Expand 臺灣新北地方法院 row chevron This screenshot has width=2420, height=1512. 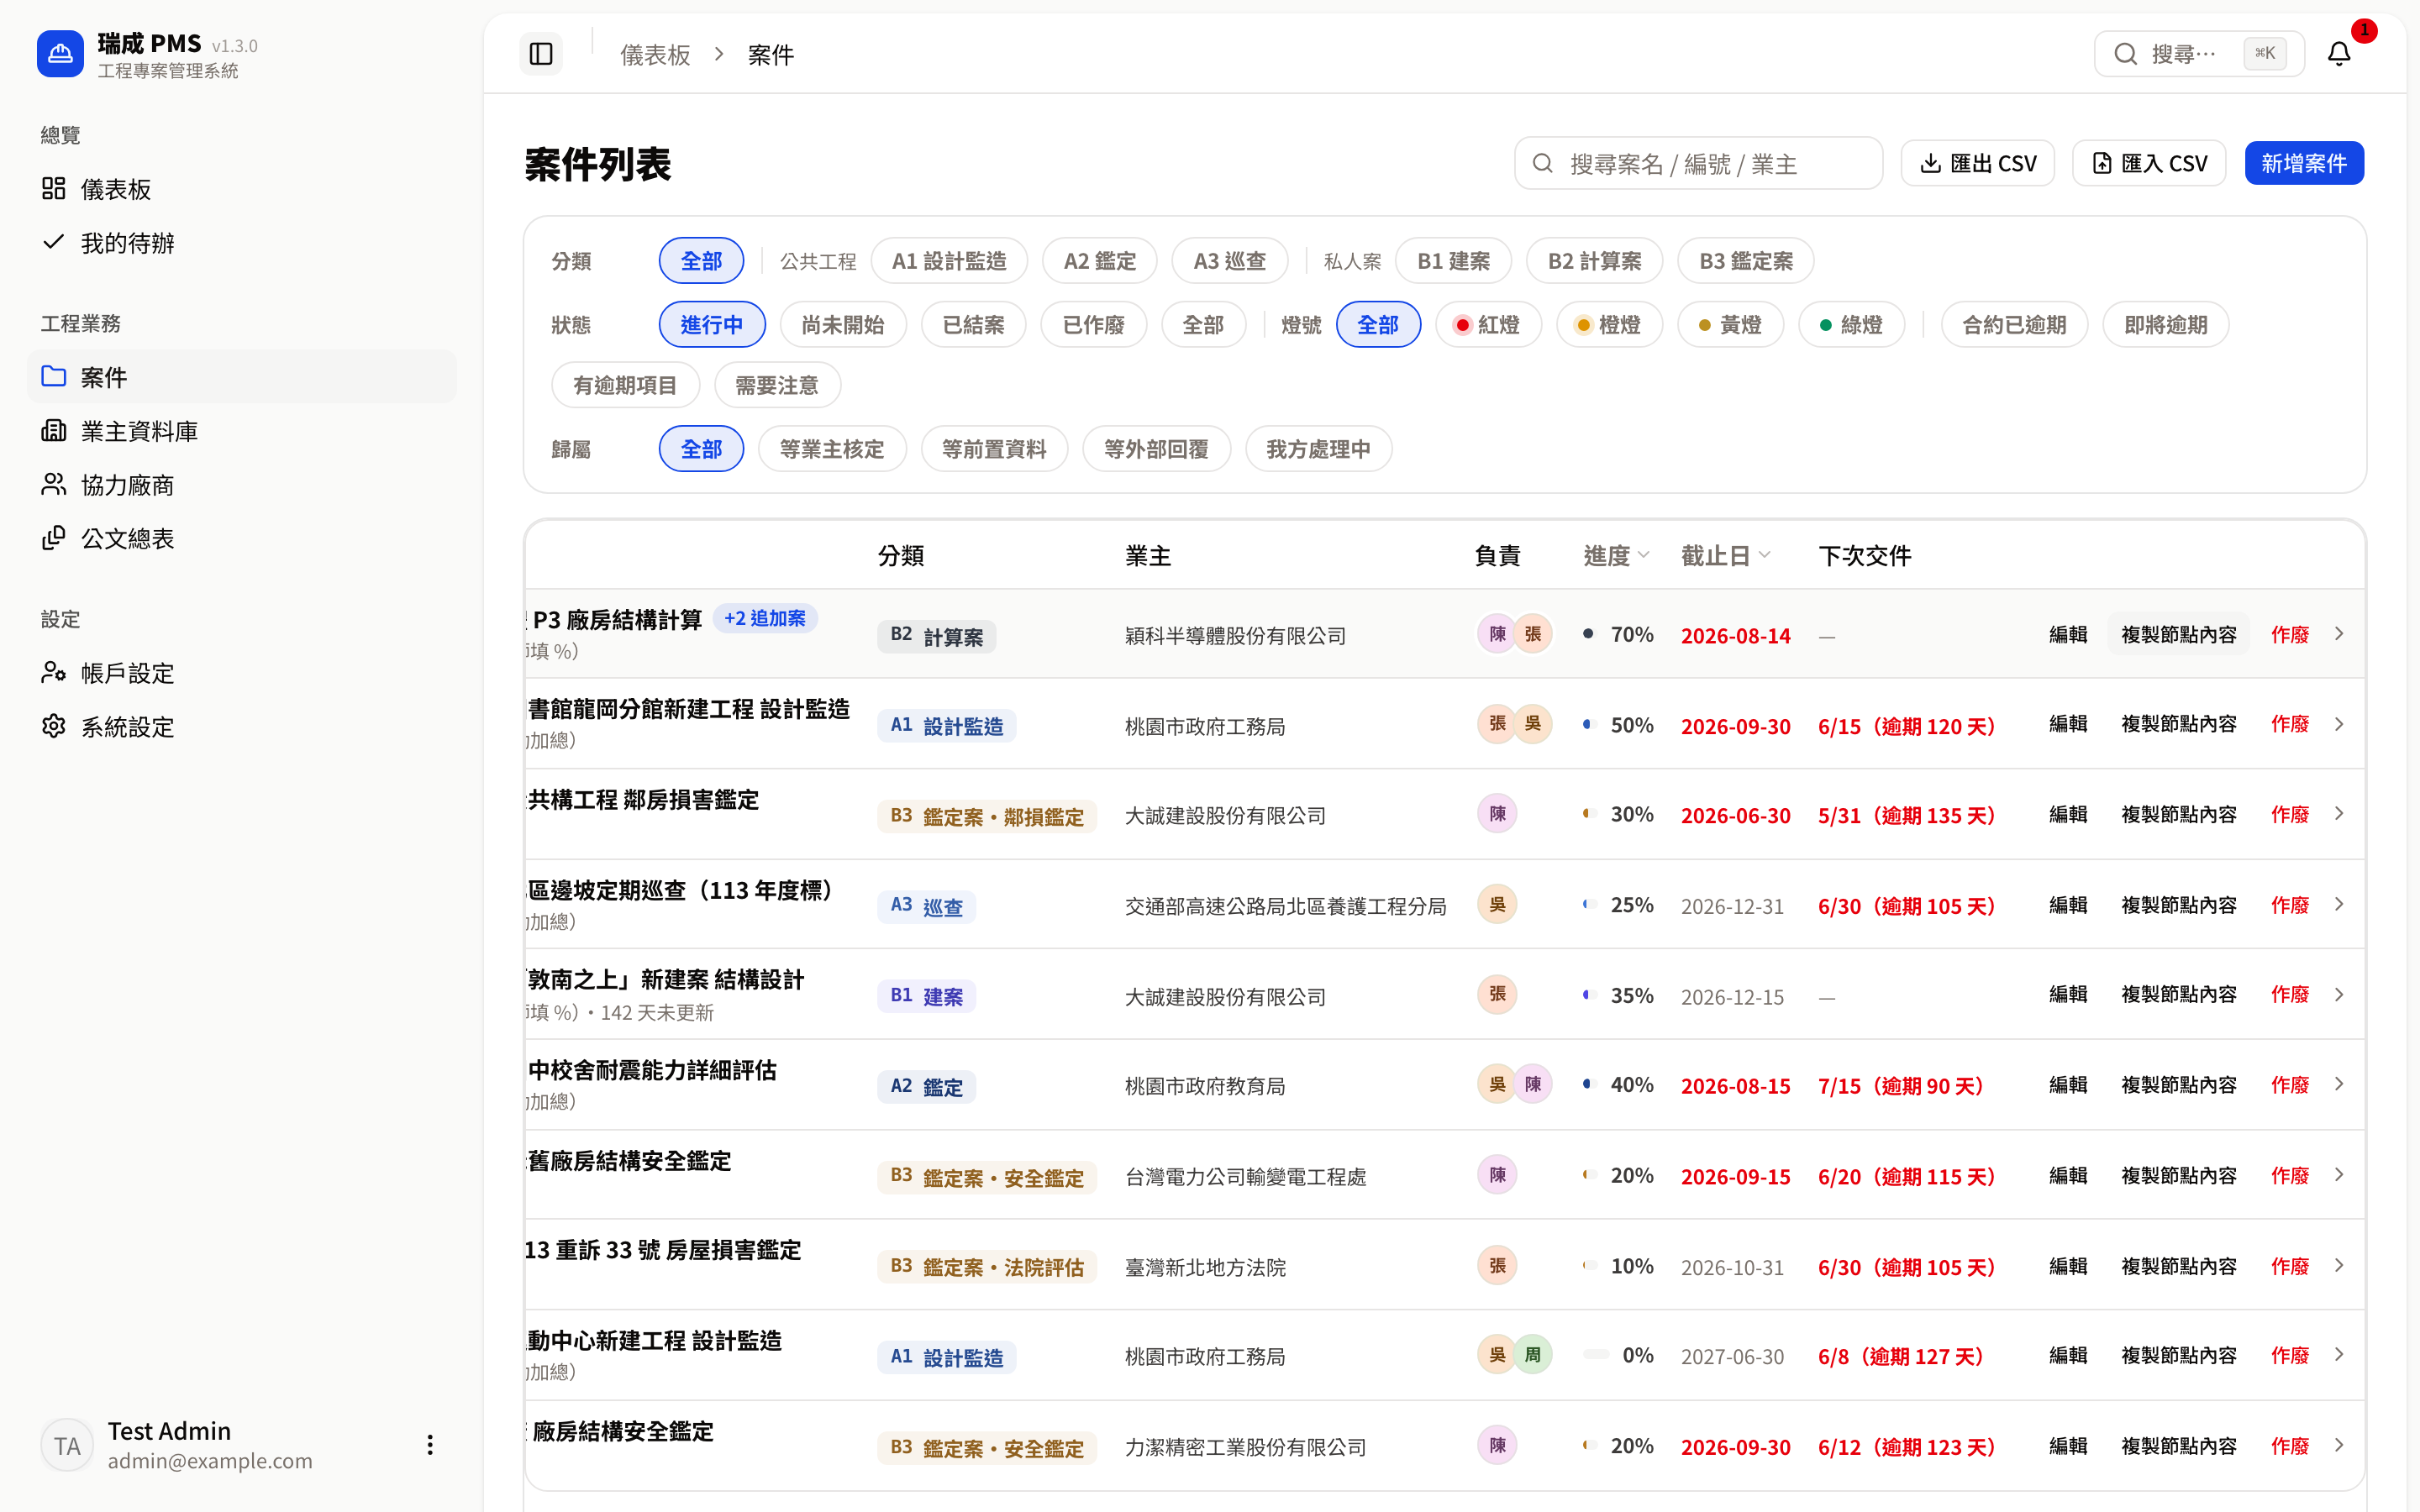pos(2339,1266)
